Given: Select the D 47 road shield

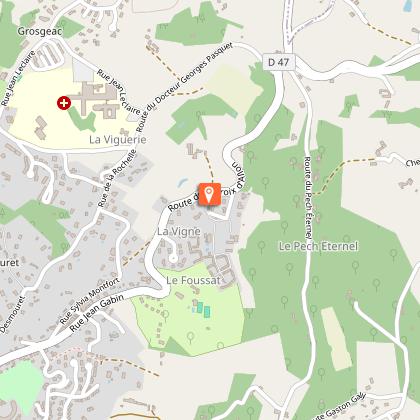Looking at the screenshot, I should [x=279, y=62].
